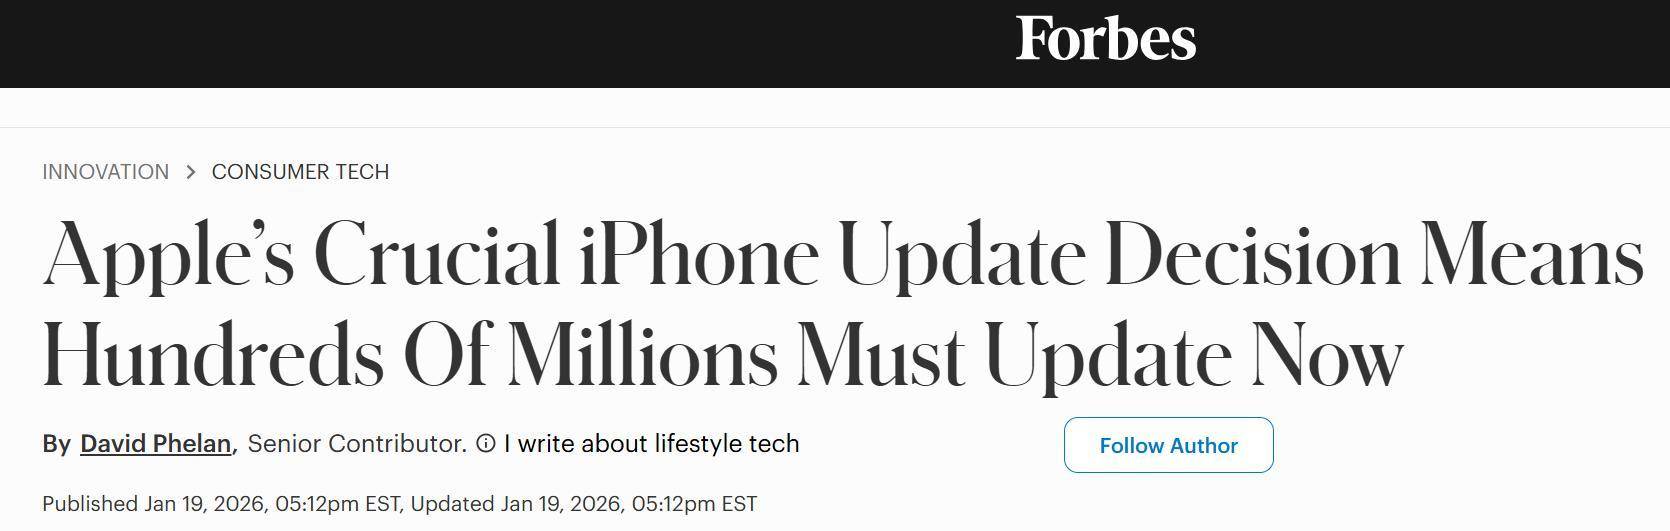Click "Hundreds Of Millions" in the headline
The width and height of the screenshot is (1670, 531).
point(410,355)
